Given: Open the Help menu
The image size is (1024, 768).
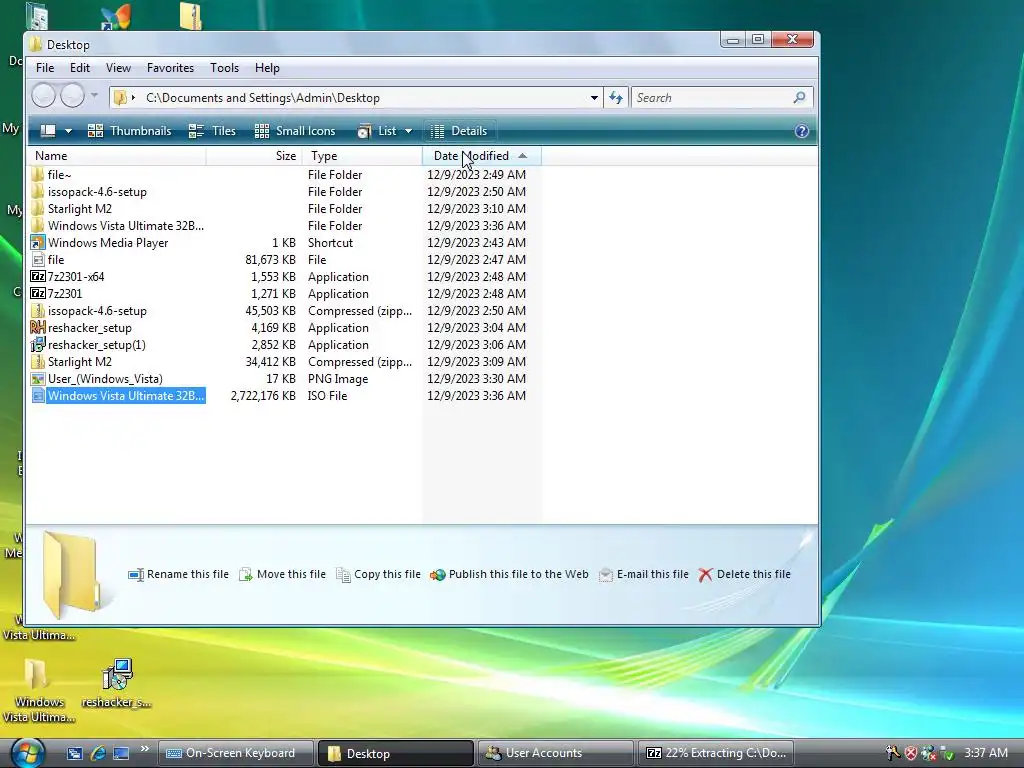Looking at the screenshot, I should click(x=267, y=68).
